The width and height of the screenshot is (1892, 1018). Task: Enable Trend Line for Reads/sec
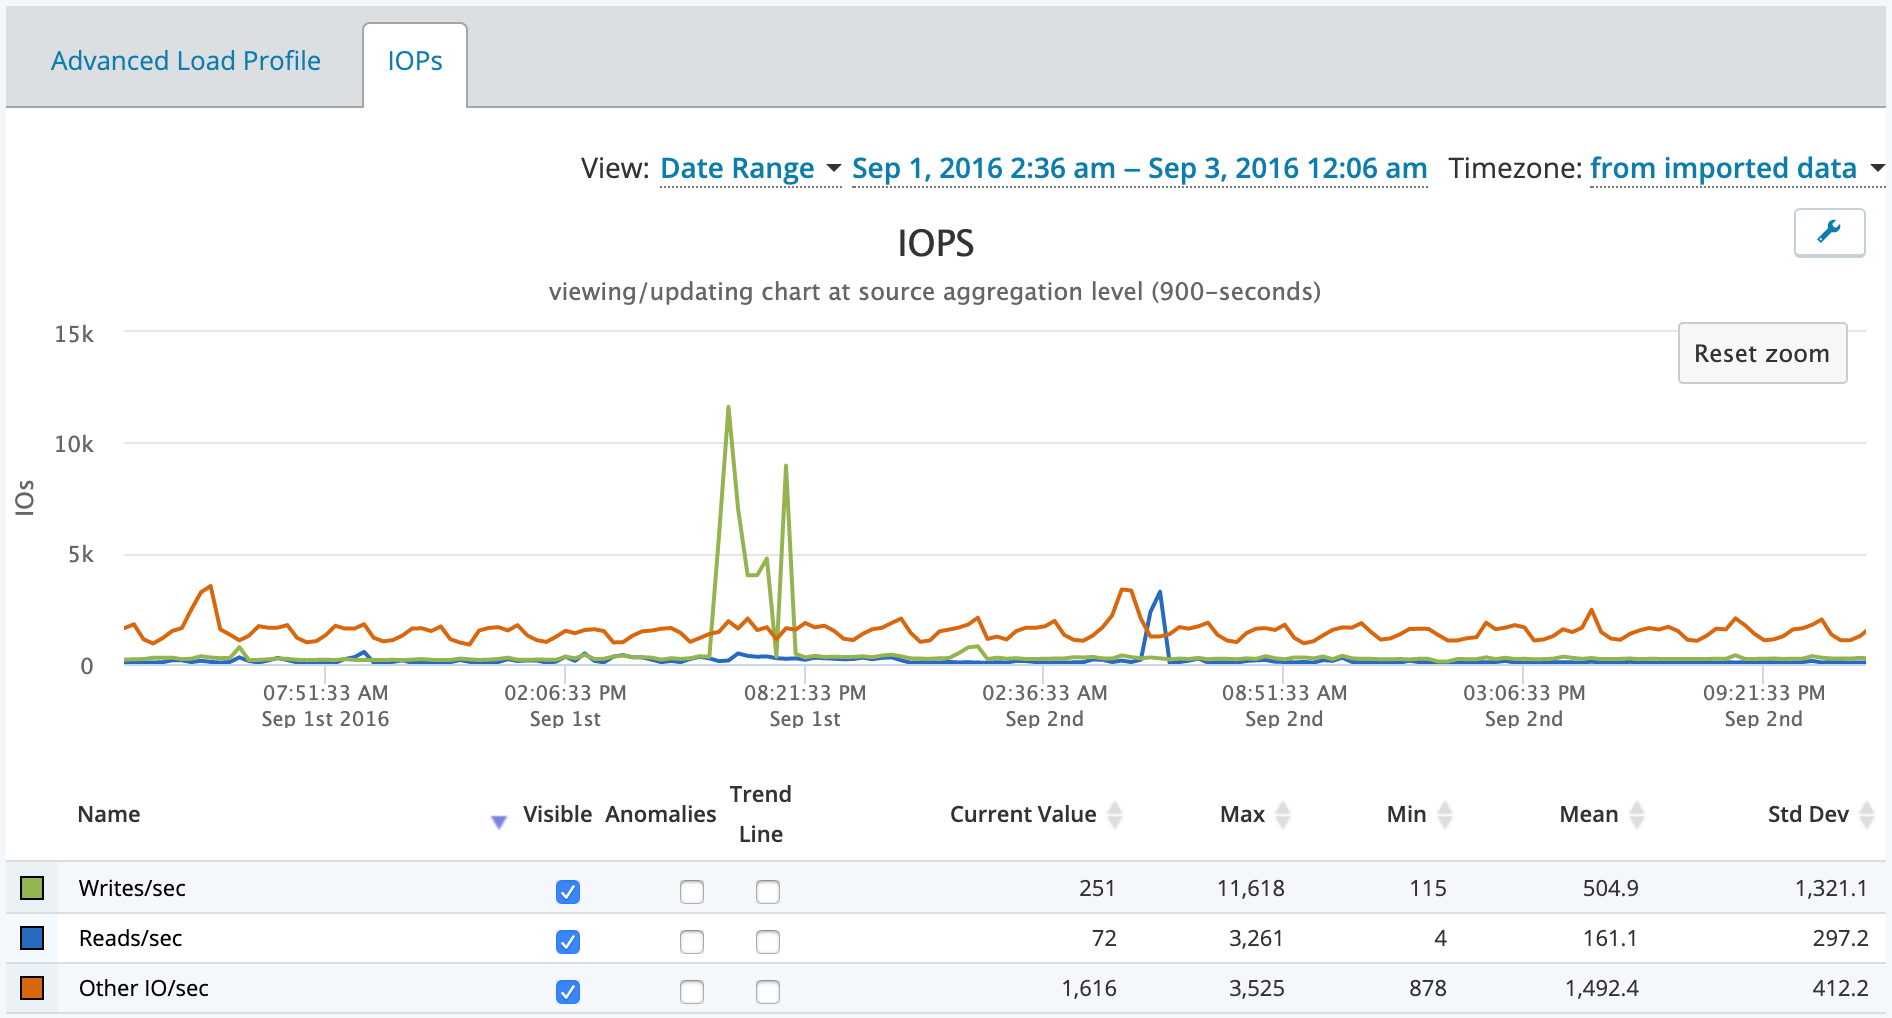768,941
